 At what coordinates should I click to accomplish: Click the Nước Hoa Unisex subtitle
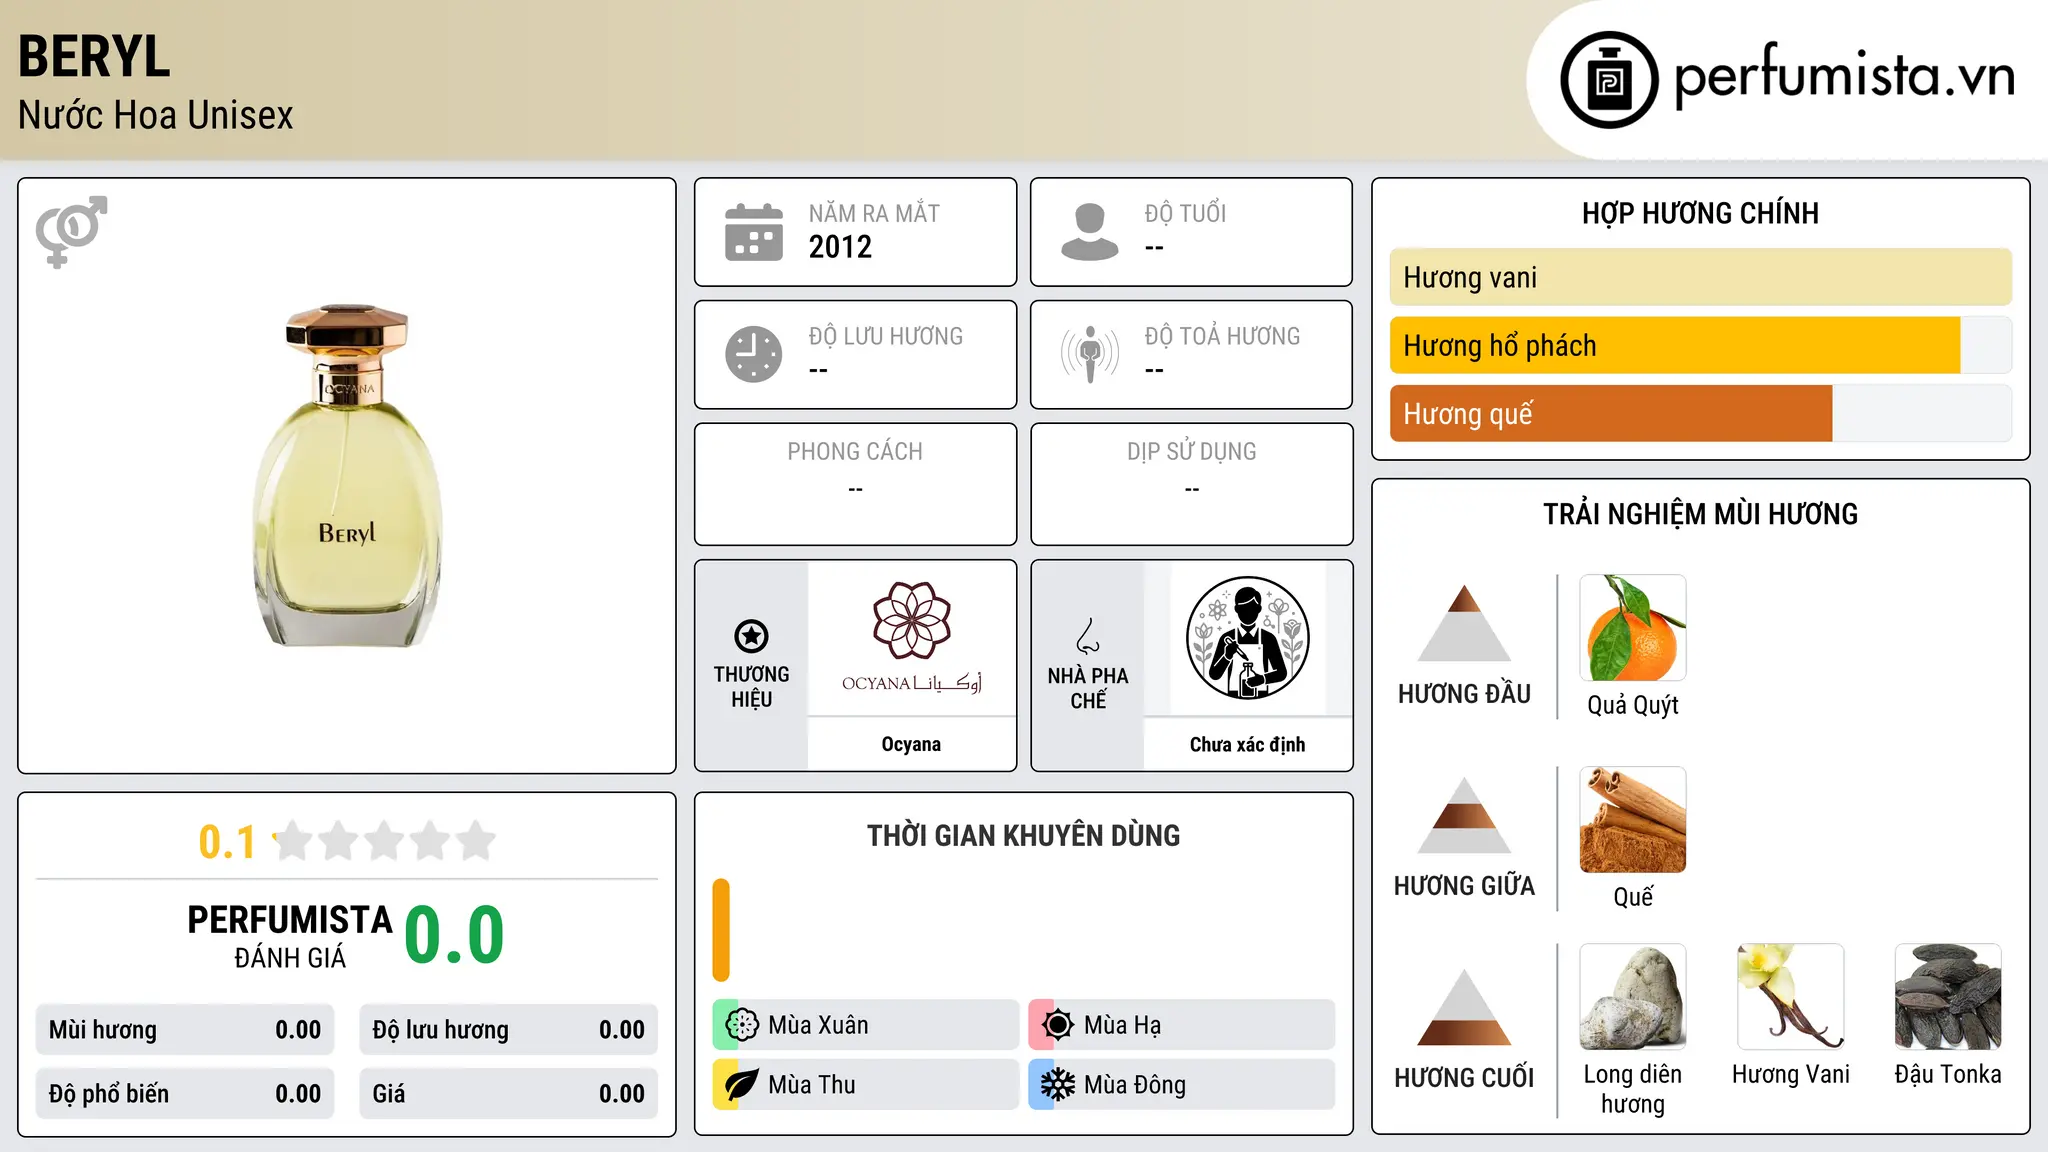[x=156, y=116]
